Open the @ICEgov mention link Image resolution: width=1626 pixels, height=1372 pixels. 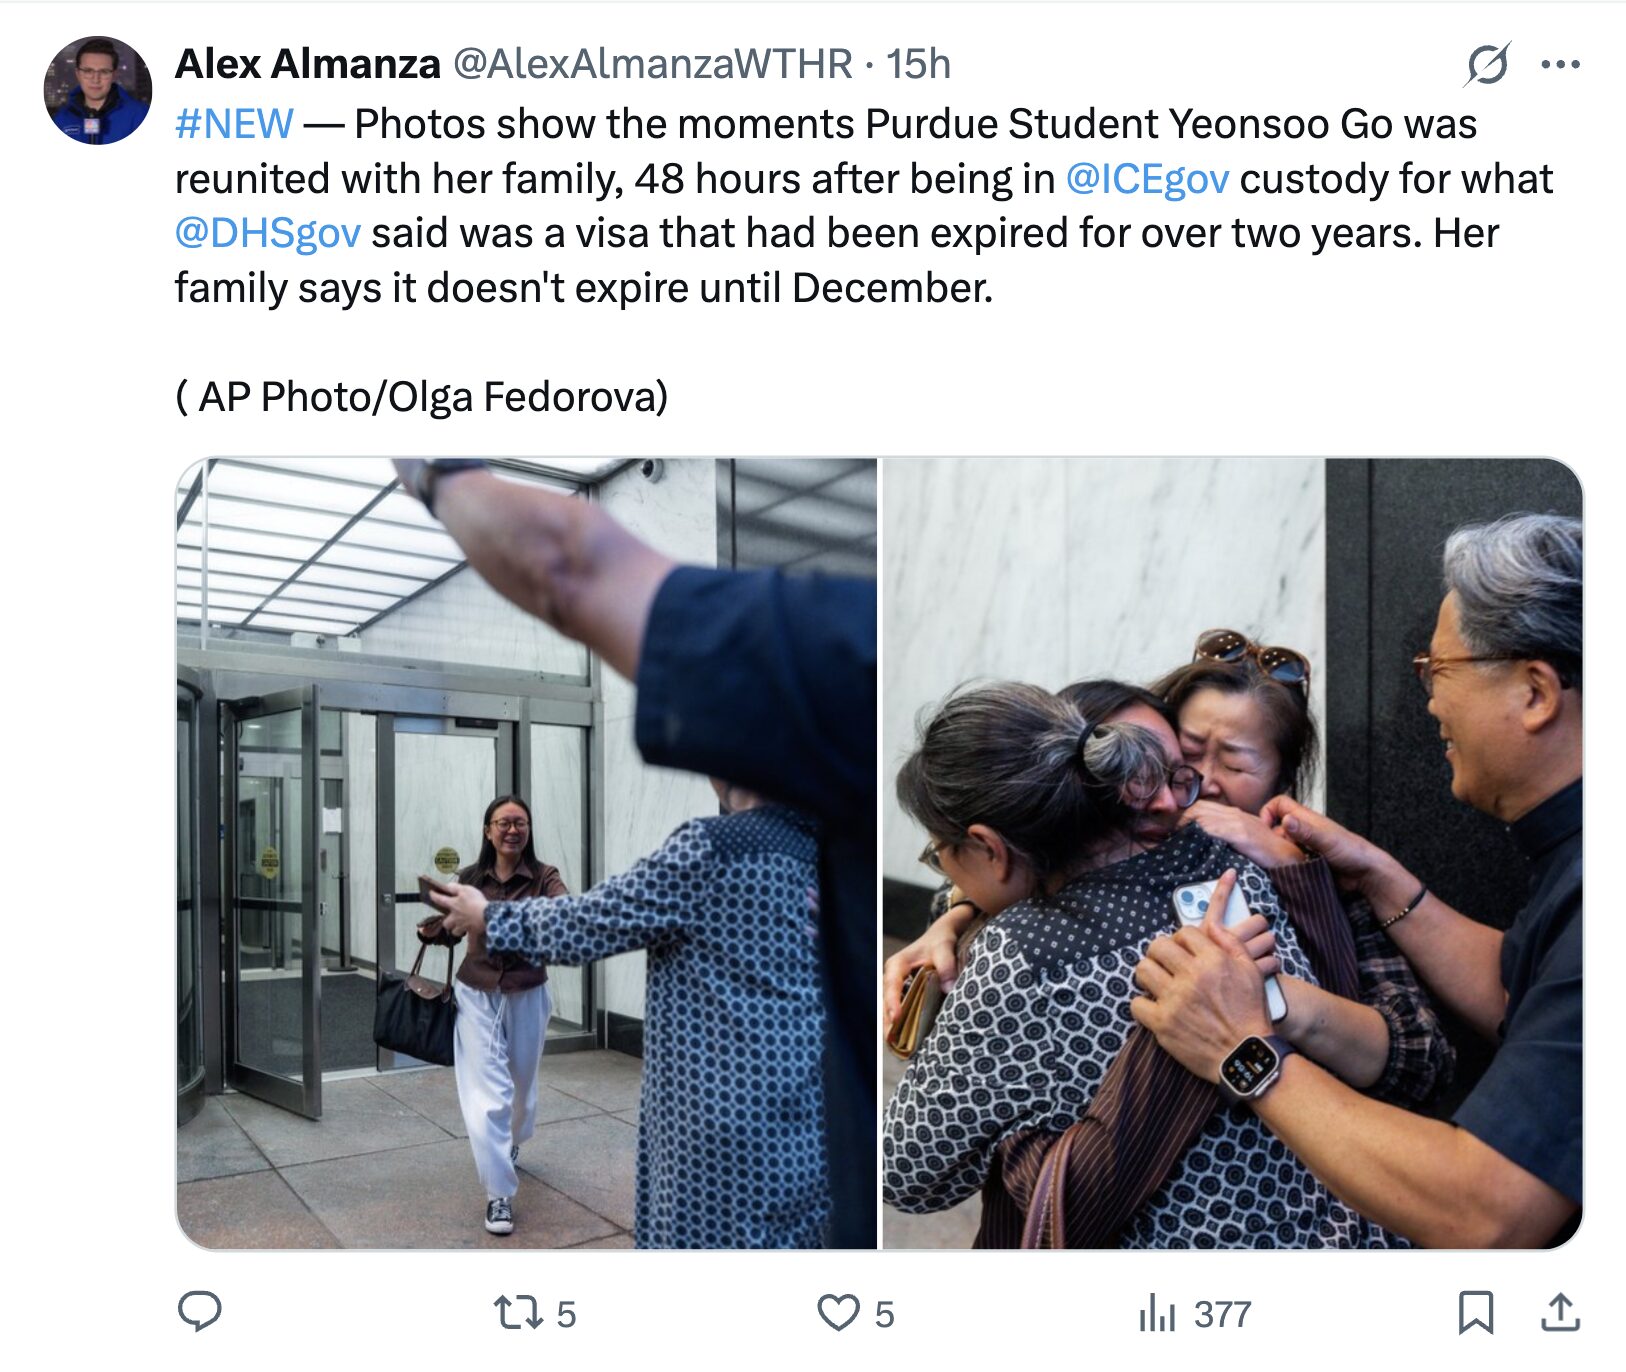coord(1147,179)
